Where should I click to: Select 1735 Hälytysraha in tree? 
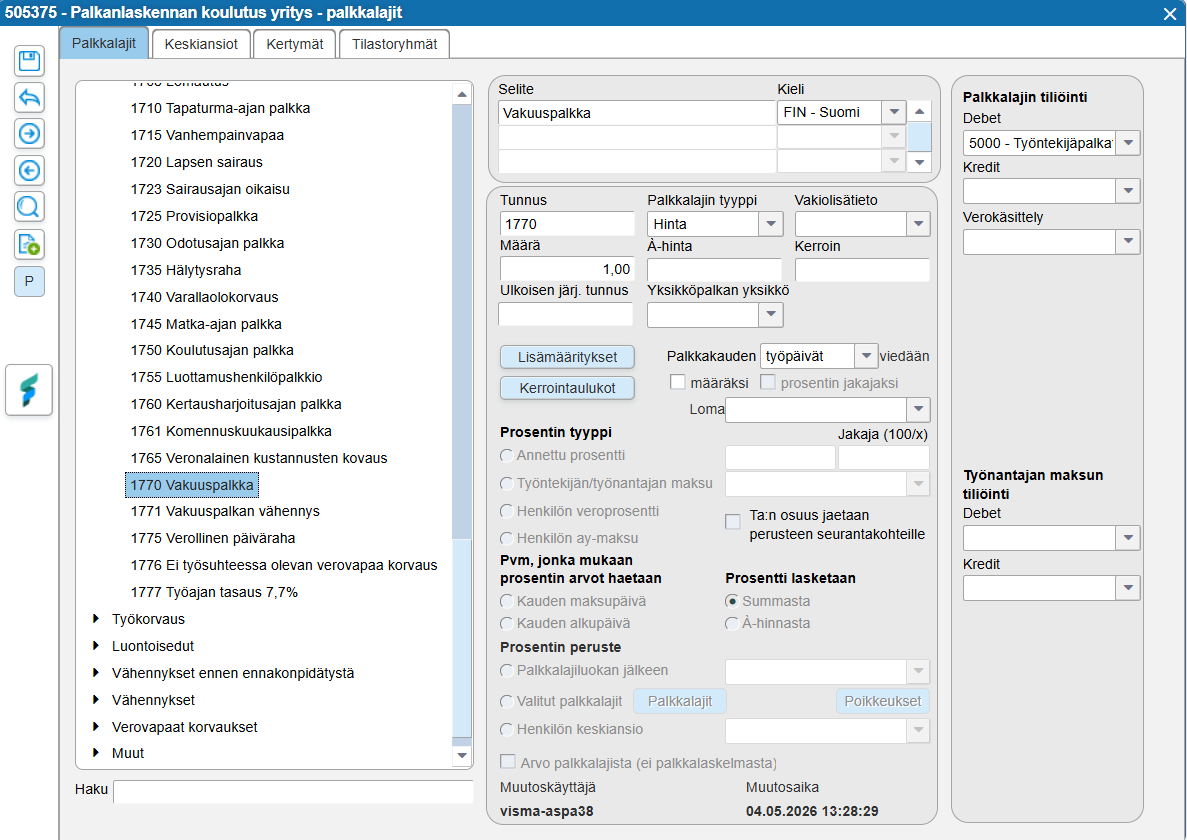point(185,270)
